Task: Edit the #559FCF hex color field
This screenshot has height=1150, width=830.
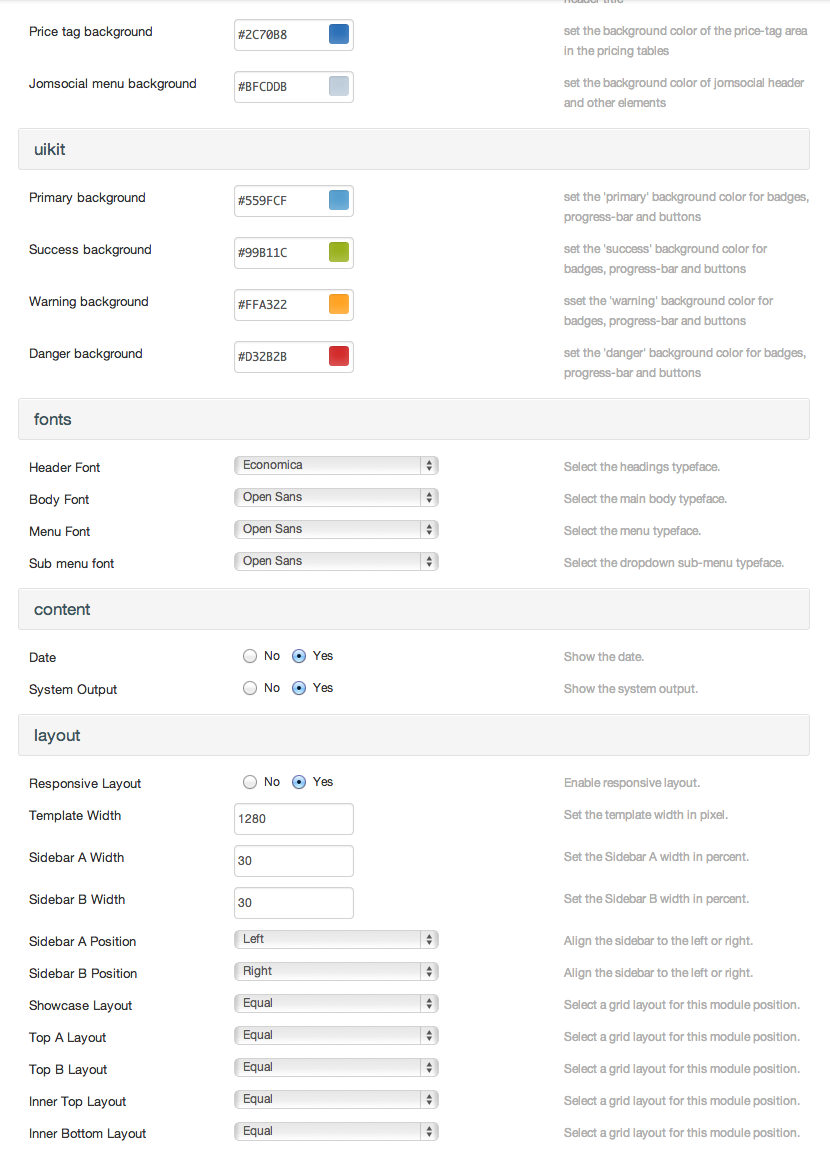Action: coord(293,201)
